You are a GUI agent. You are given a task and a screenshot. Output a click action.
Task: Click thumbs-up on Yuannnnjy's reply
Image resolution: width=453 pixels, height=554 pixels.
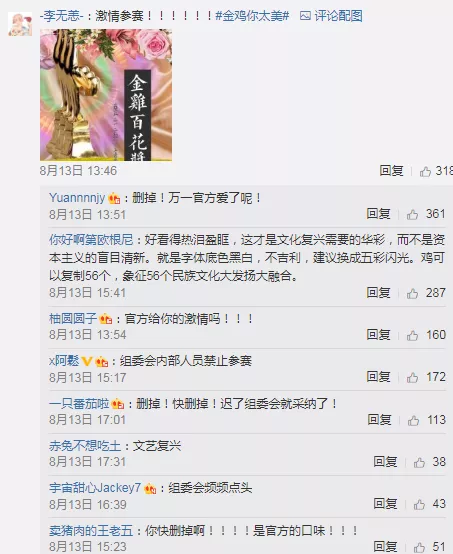412,214
